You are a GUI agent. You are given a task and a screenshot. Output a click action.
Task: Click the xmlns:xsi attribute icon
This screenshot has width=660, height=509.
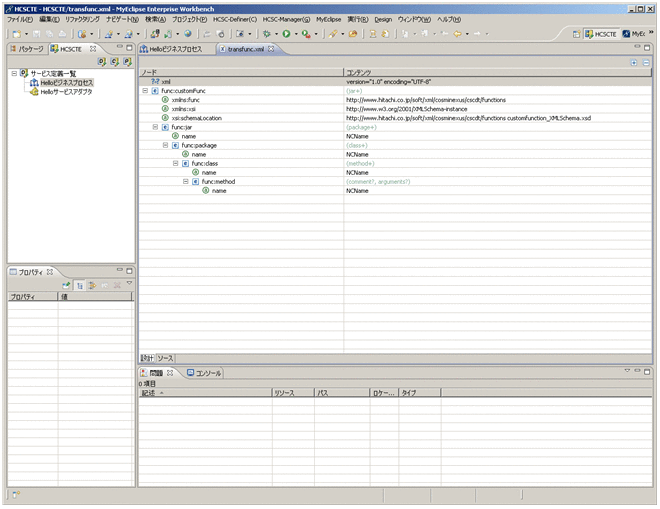pyautogui.click(x=165, y=109)
